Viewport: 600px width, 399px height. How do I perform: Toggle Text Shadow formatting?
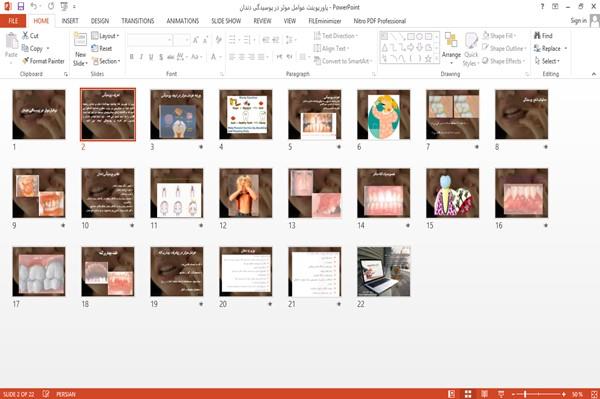(161, 57)
